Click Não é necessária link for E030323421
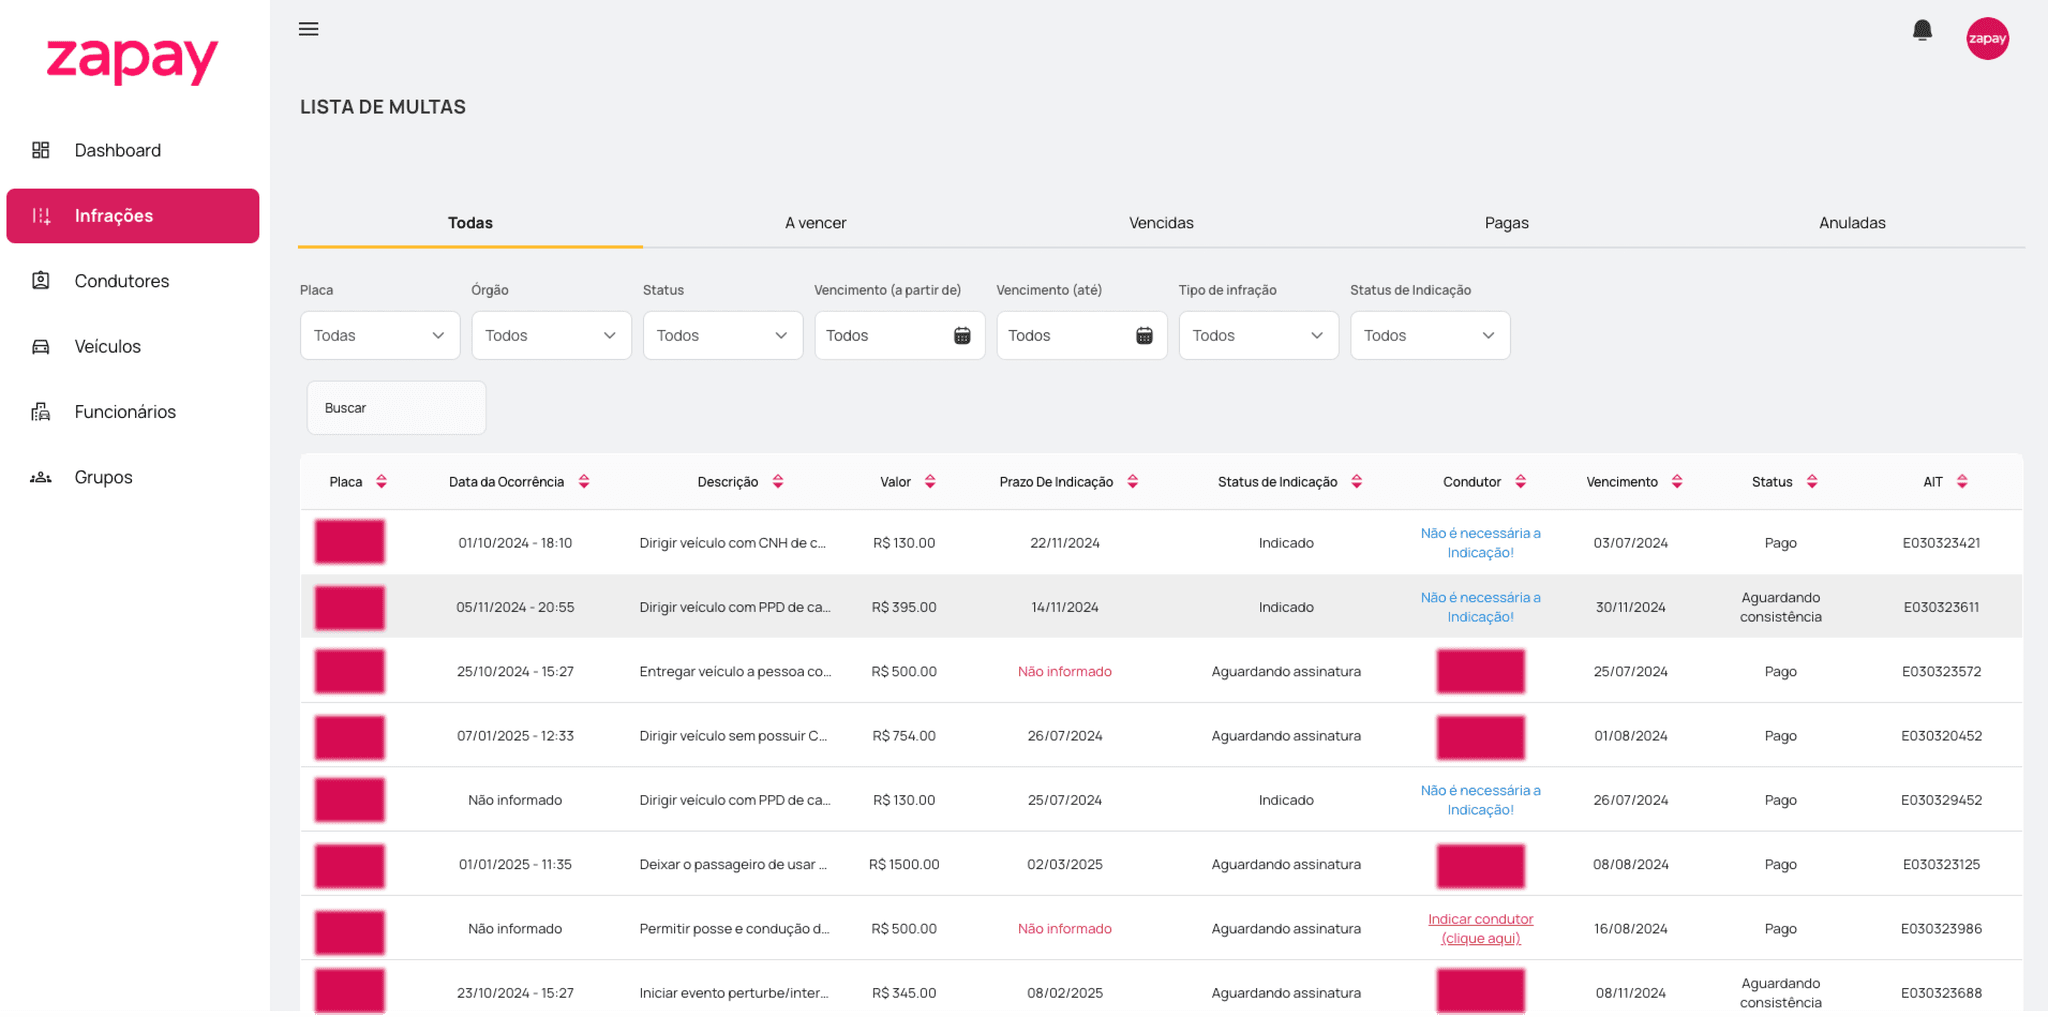Viewport: 2048px width, 1017px height. (1480, 543)
